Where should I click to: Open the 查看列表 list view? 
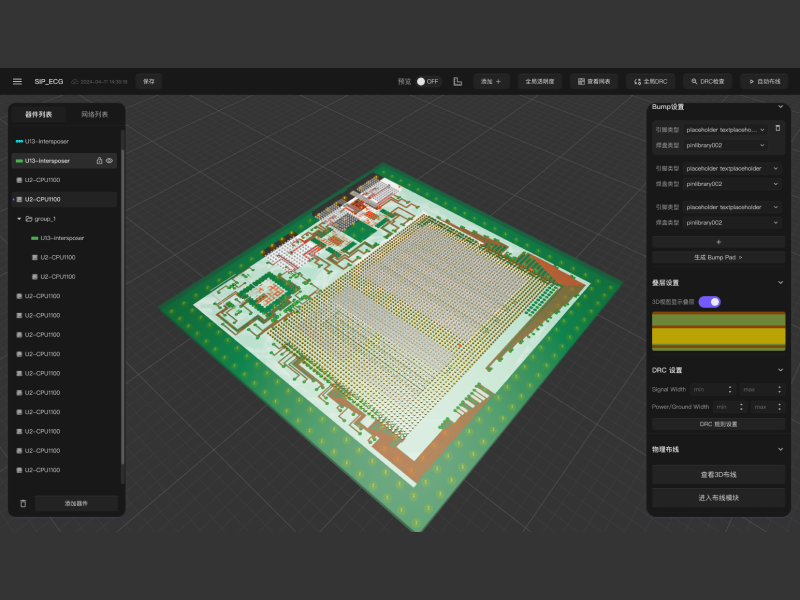[x=595, y=81]
